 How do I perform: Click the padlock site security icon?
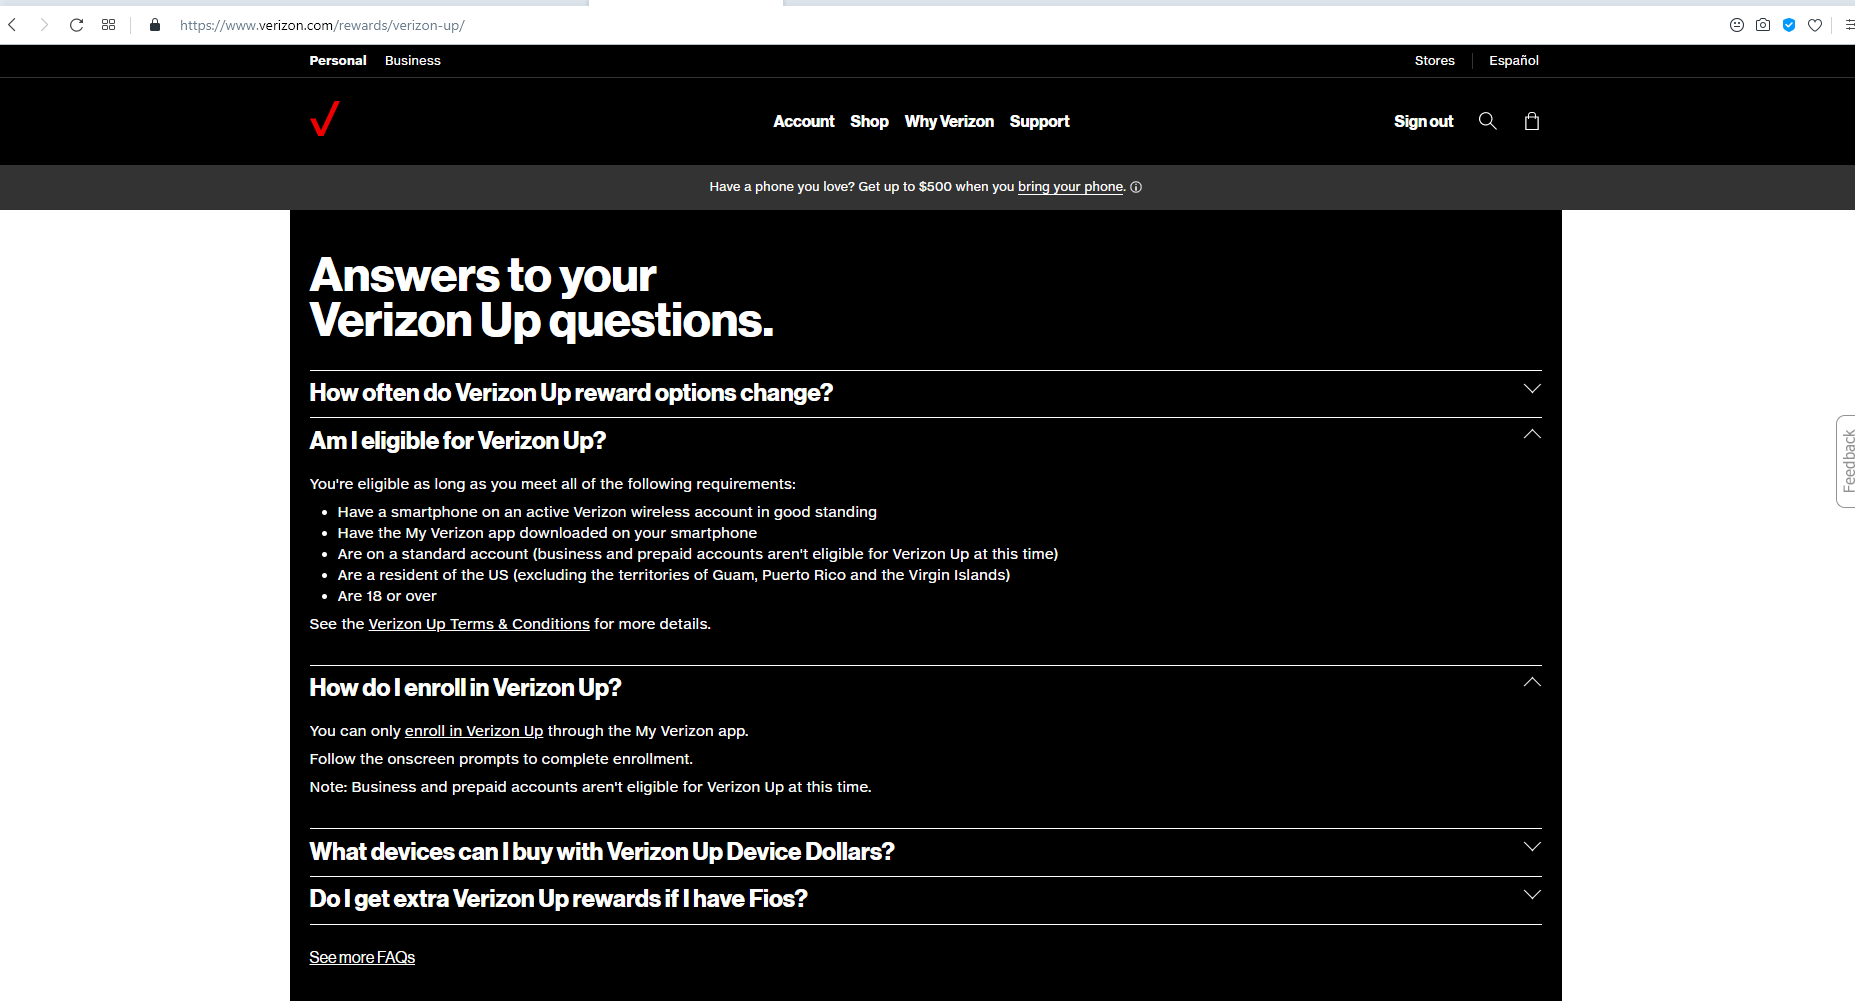click(x=155, y=25)
